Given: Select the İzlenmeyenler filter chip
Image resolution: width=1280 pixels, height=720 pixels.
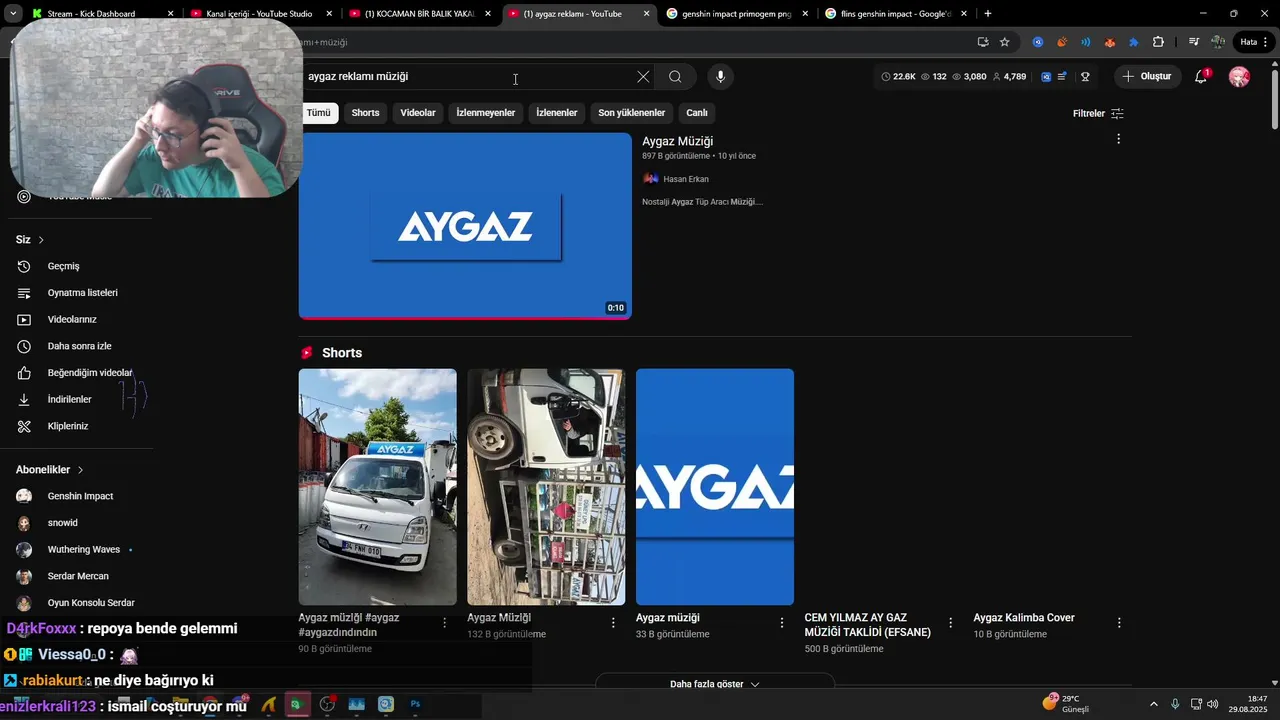Looking at the screenshot, I should click(486, 113).
